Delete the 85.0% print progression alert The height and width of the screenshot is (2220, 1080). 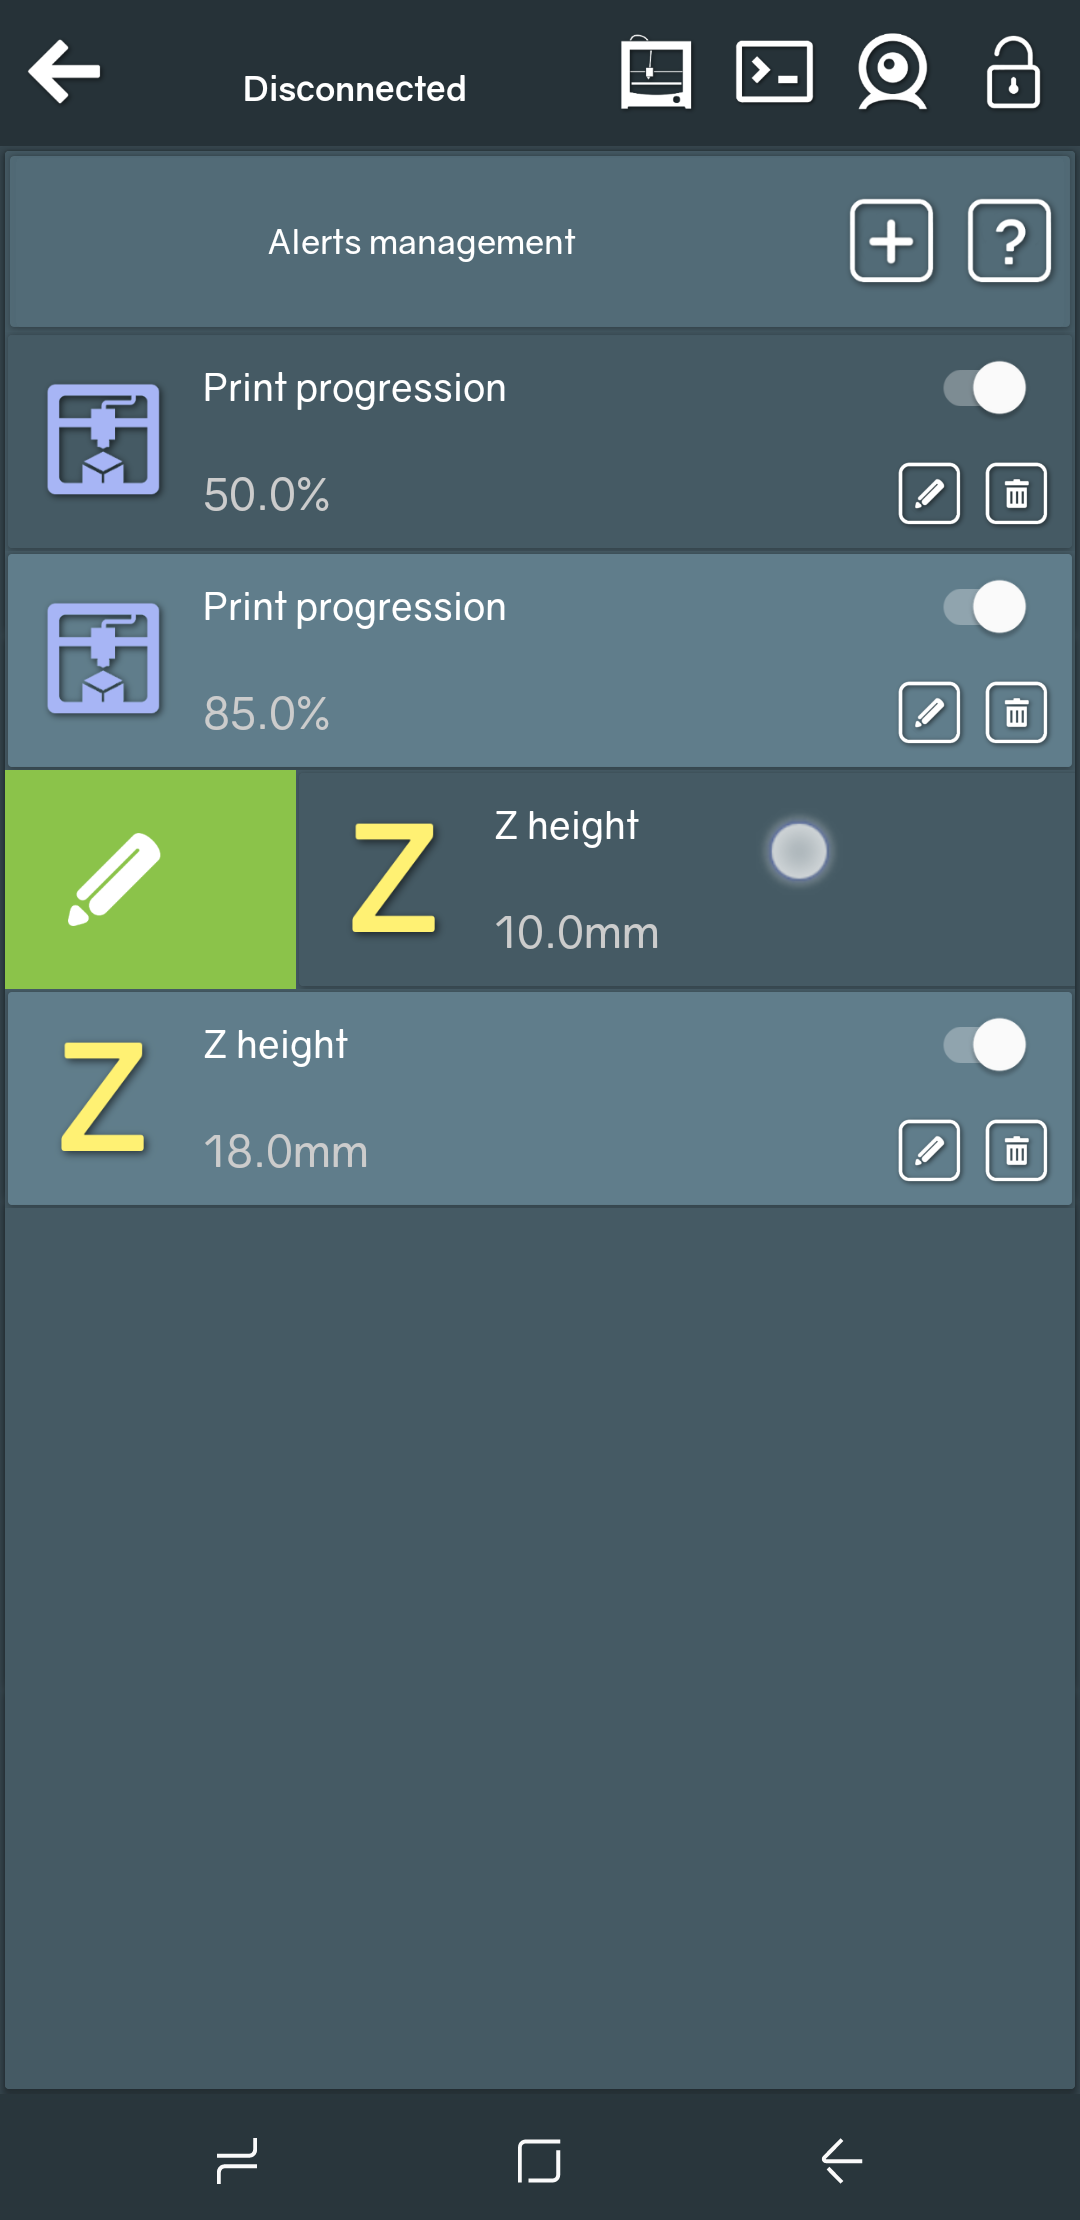pyautogui.click(x=1016, y=713)
